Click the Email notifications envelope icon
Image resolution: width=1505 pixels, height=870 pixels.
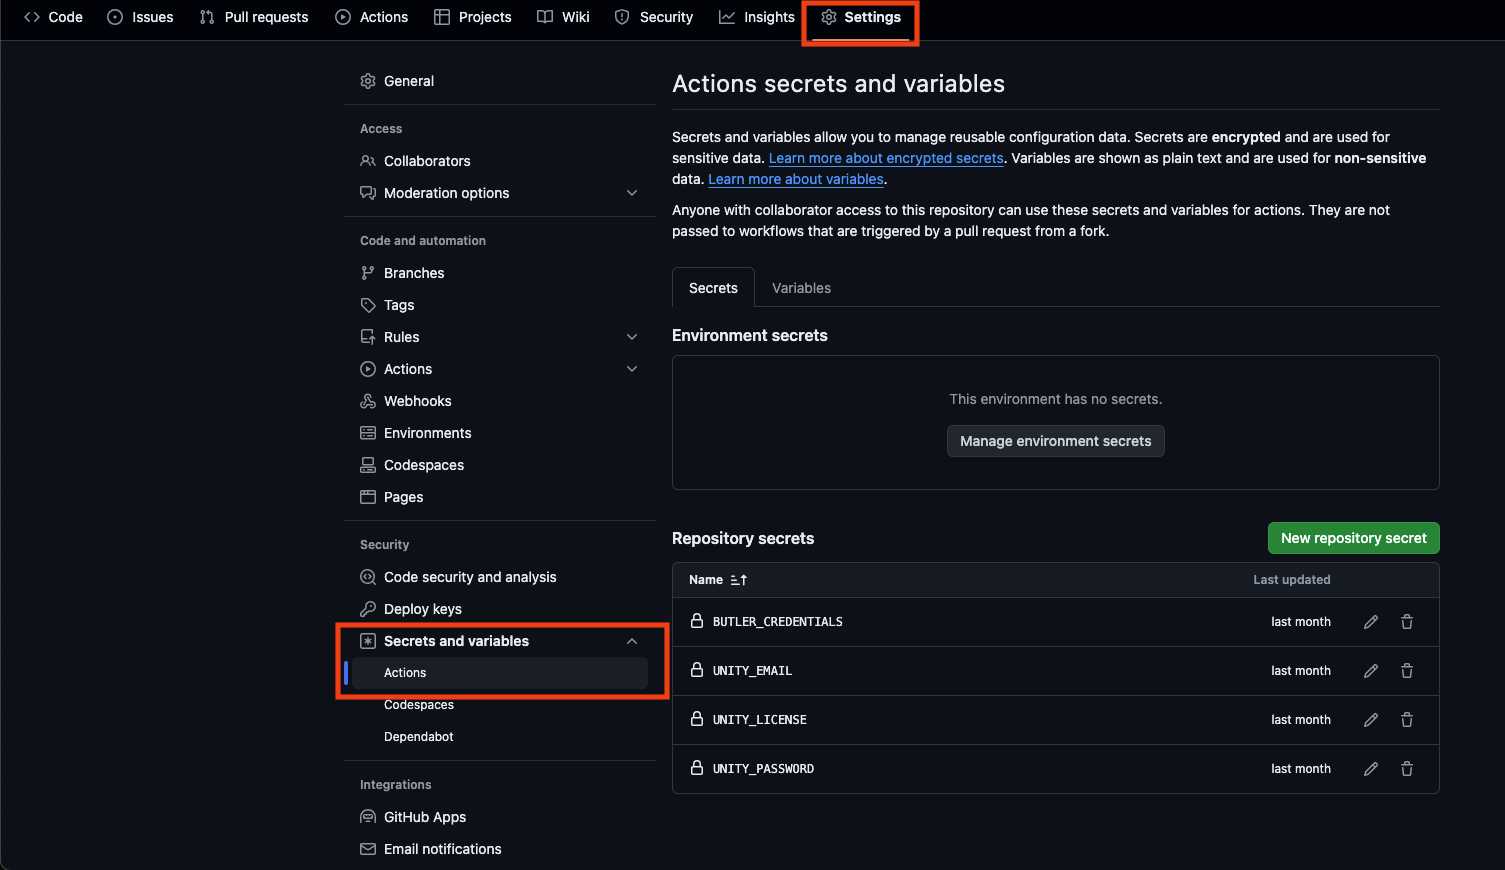click(368, 849)
